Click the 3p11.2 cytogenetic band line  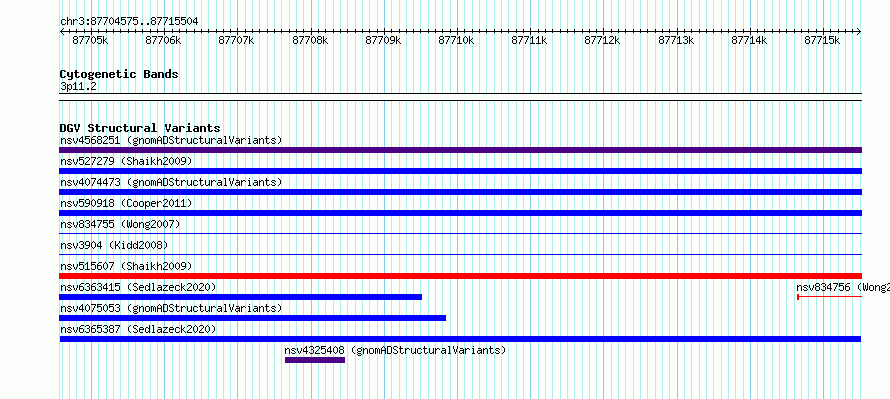coord(460,97)
